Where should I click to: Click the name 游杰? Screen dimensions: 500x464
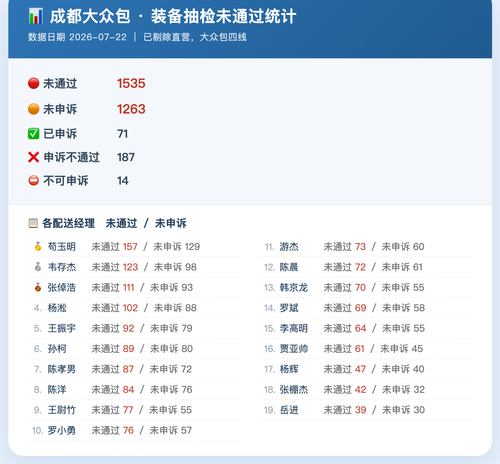click(289, 247)
